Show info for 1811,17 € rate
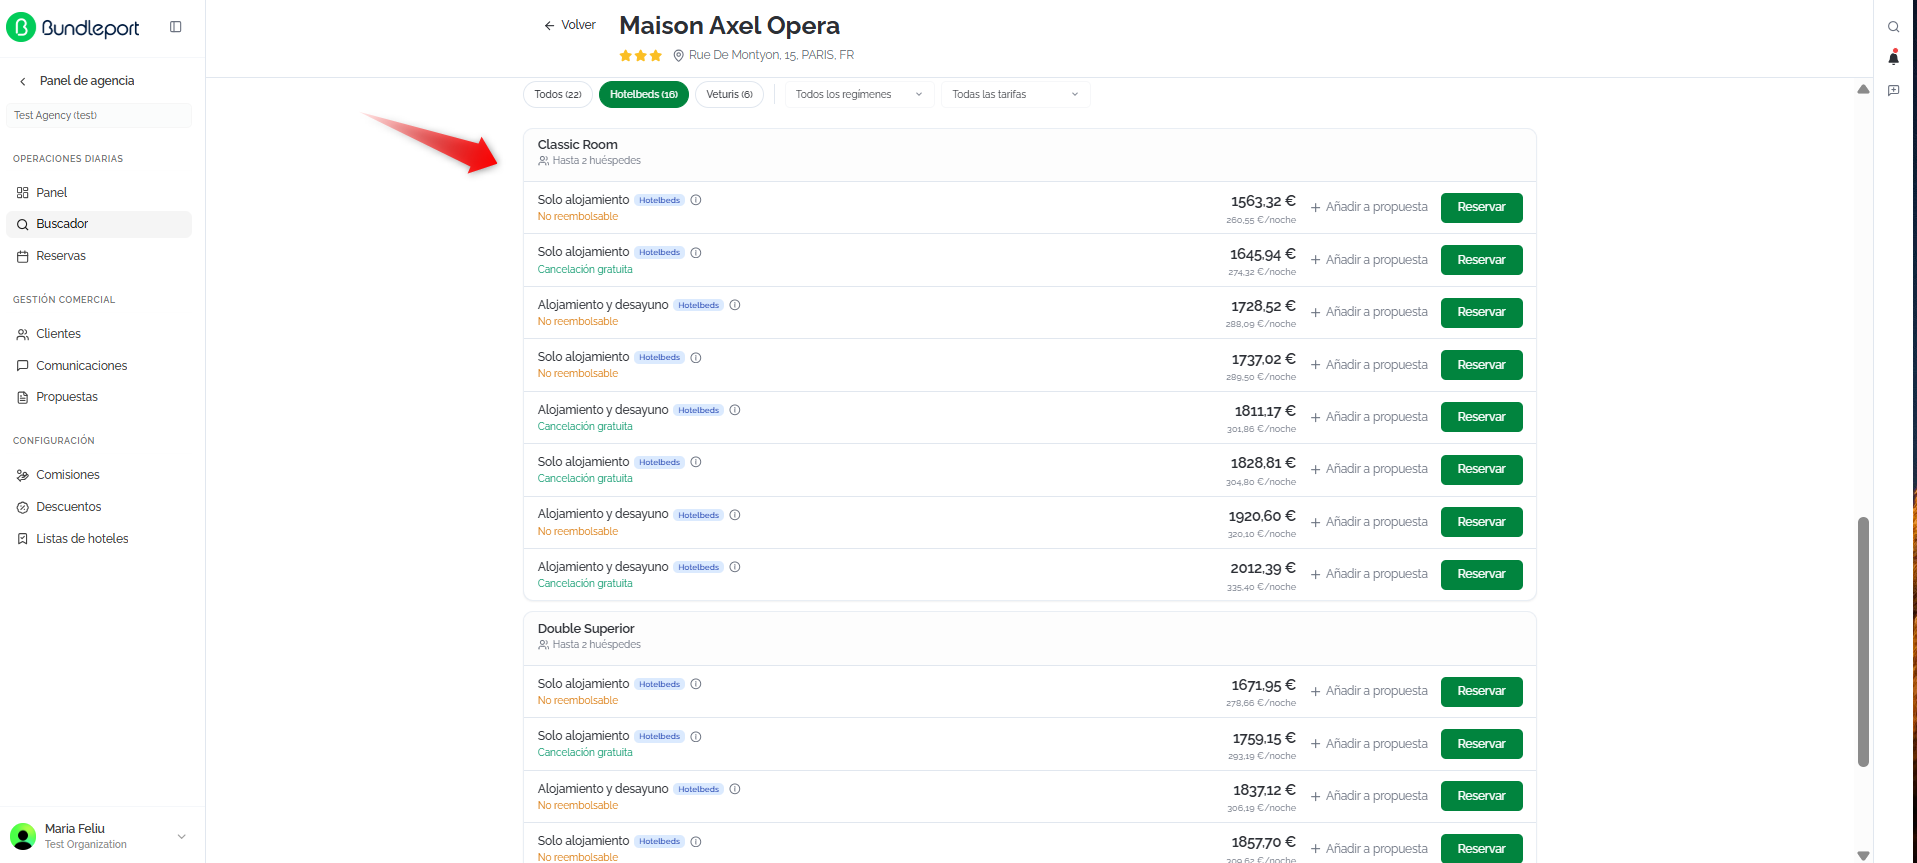 tap(735, 410)
